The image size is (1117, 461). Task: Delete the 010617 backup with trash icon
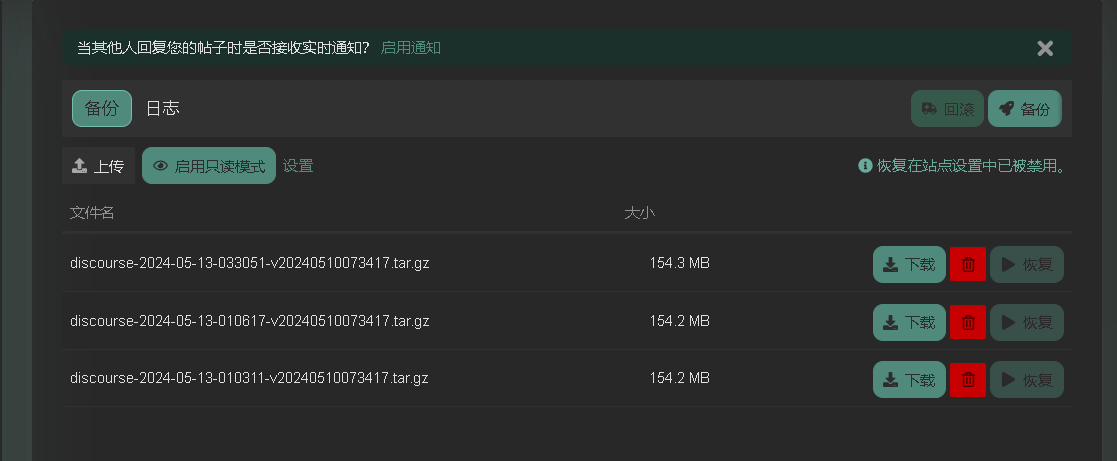click(x=967, y=322)
